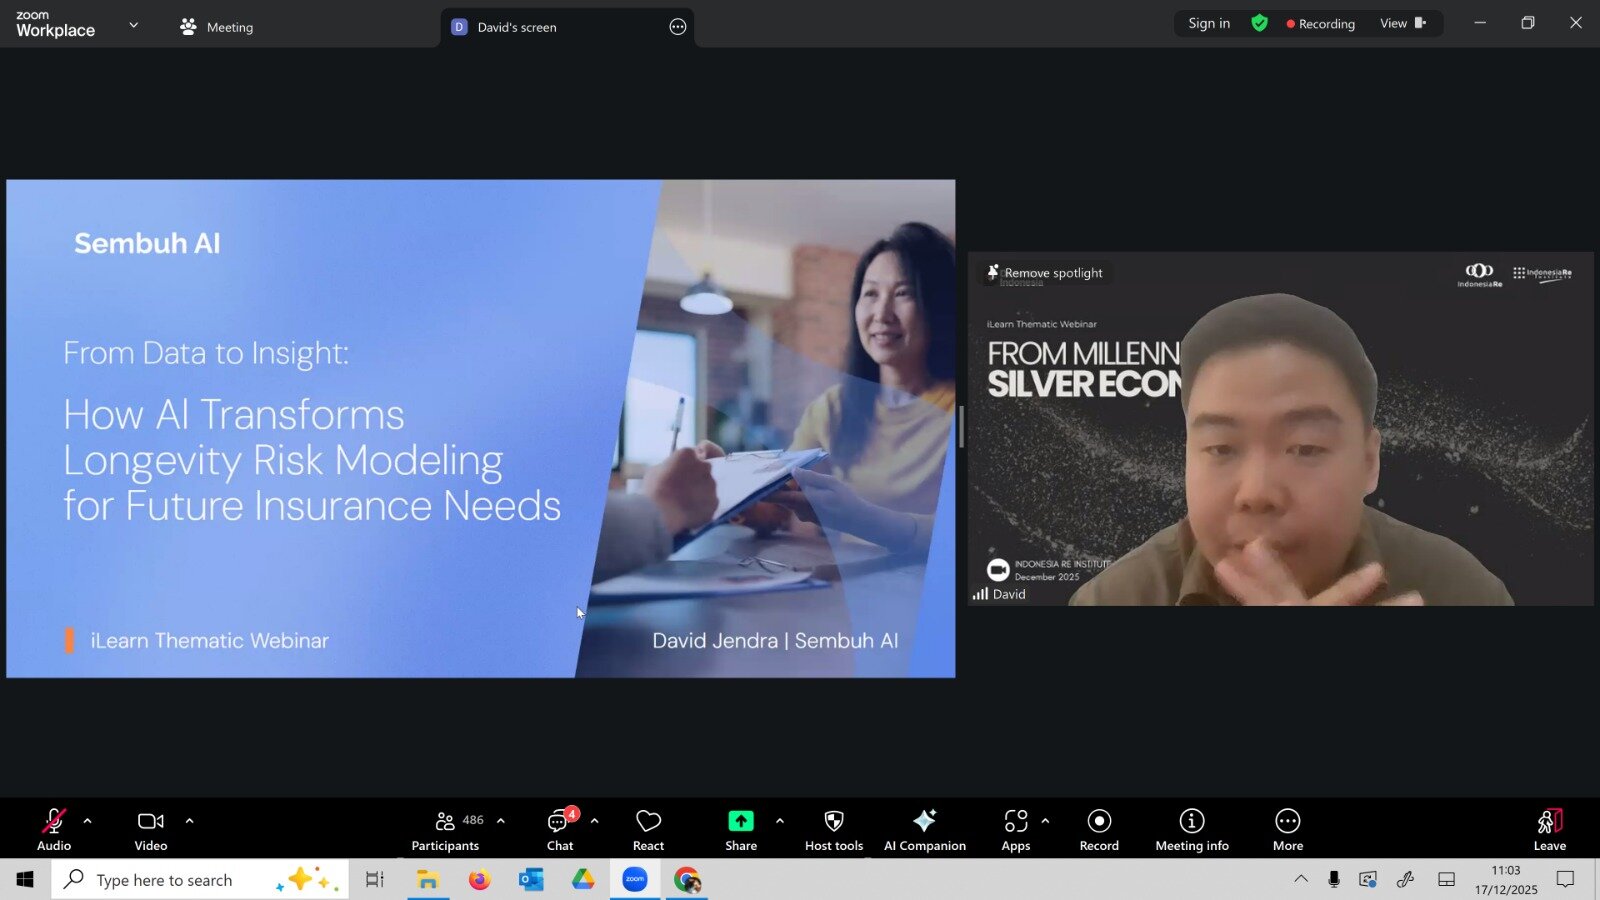Click the green Share screen button
1600x900 pixels.
tap(741, 830)
